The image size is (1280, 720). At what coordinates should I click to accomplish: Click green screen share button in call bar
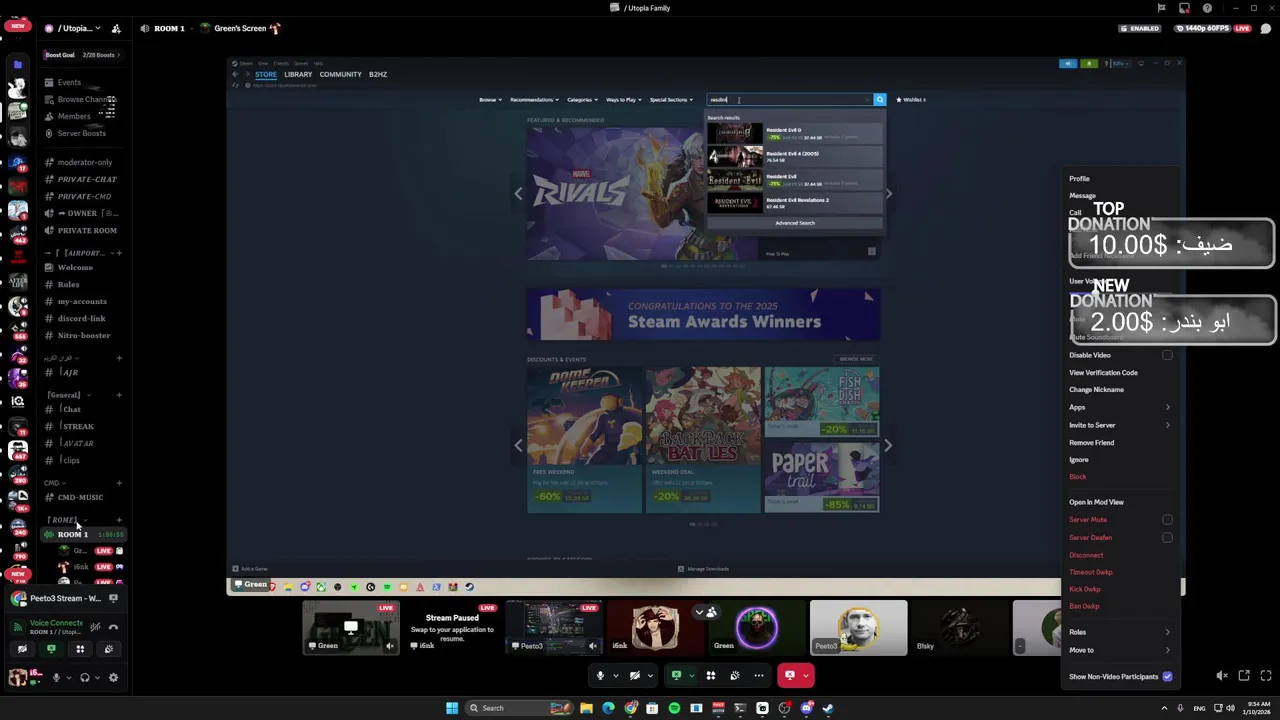click(676, 675)
